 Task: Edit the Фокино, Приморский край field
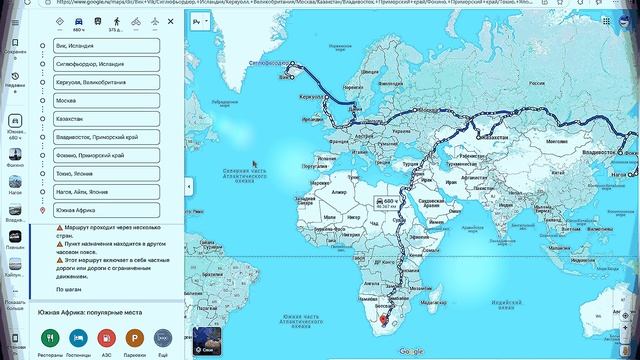click(x=106, y=156)
